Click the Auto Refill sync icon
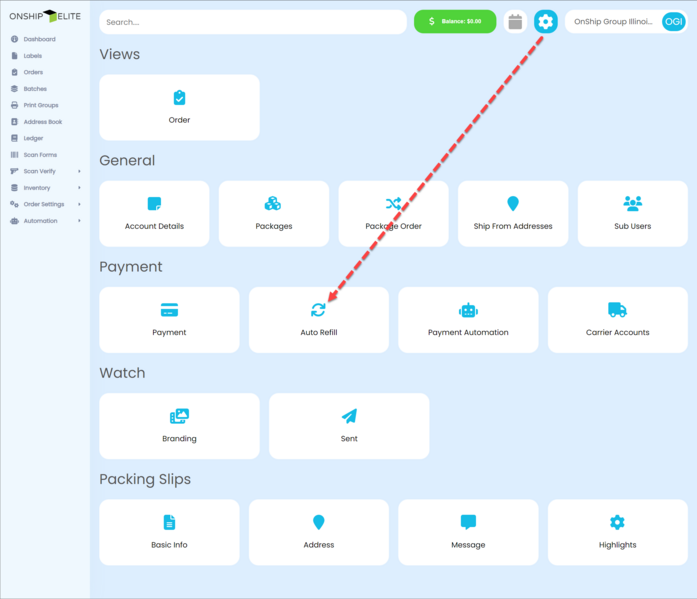The width and height of the screenshot is (697, 599). [x=318, y=310]
